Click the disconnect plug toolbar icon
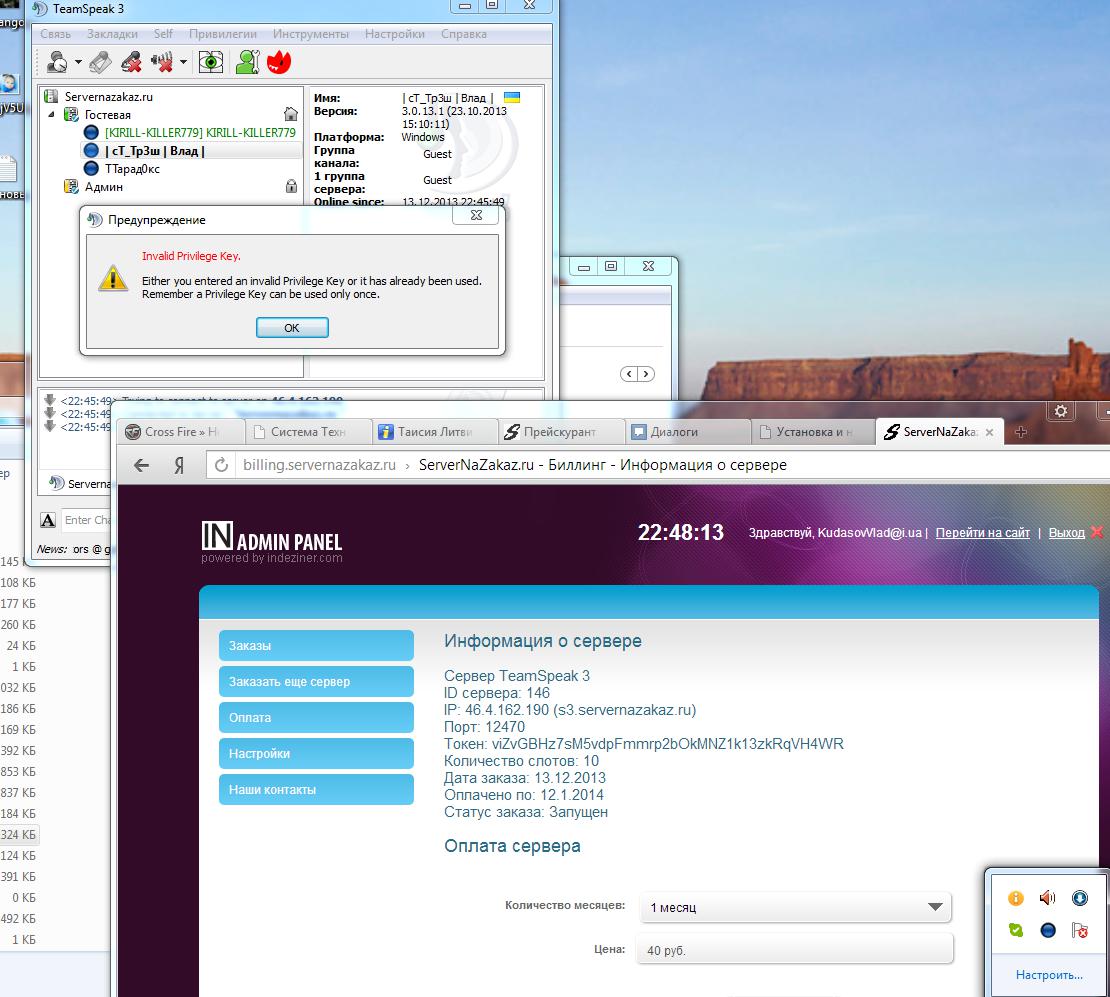The height and width of the screenshot is (997, 1110). (101, 62)
